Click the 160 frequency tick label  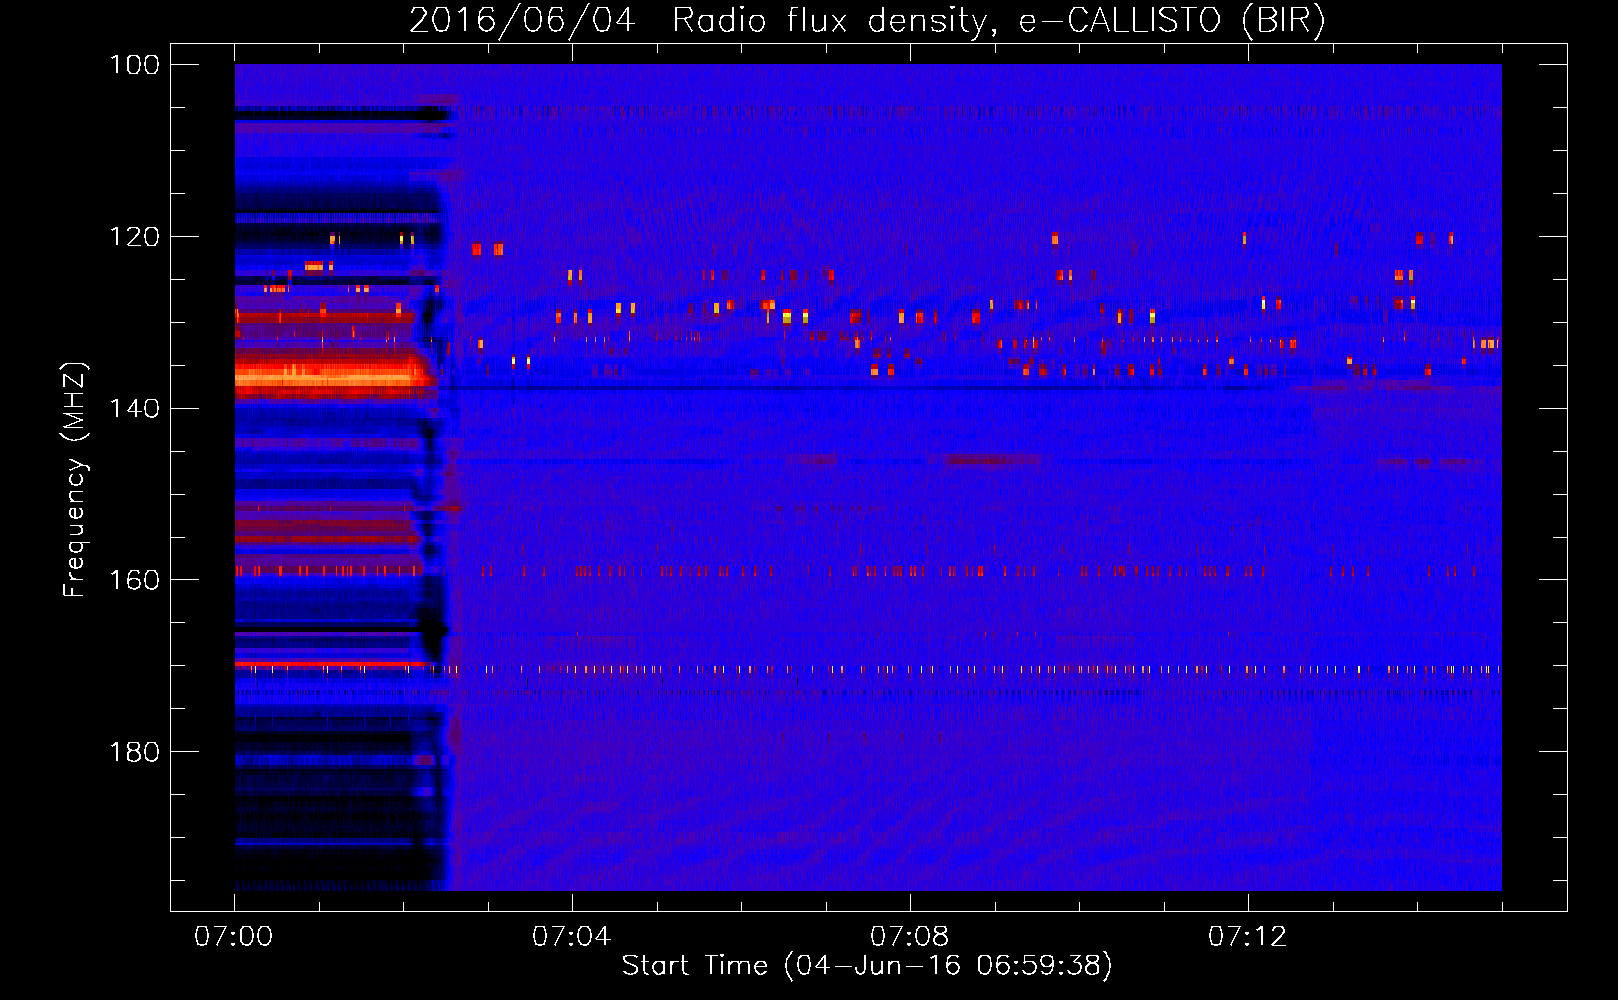pos(134,580)
